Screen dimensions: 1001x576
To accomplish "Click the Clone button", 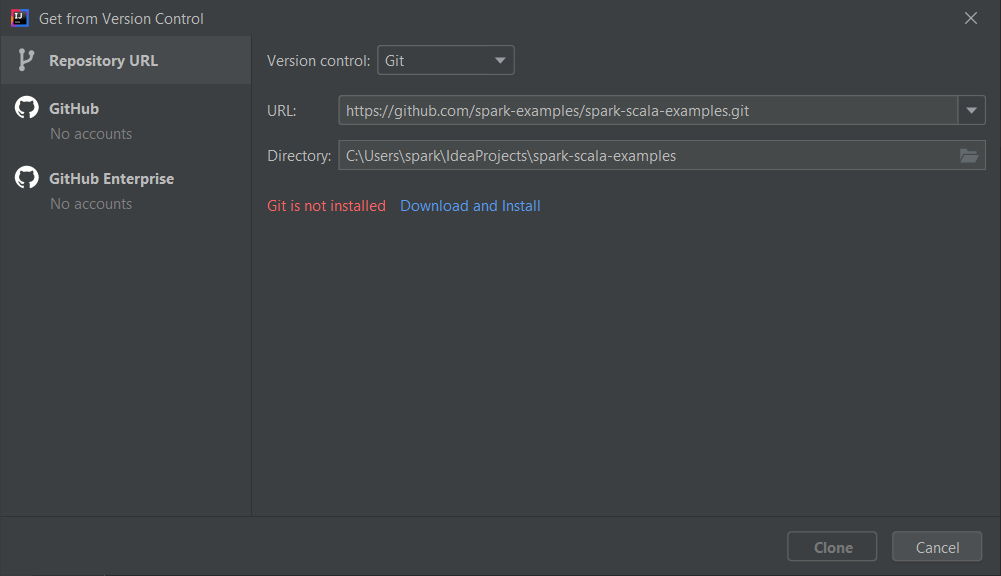I will pos(832,547).
